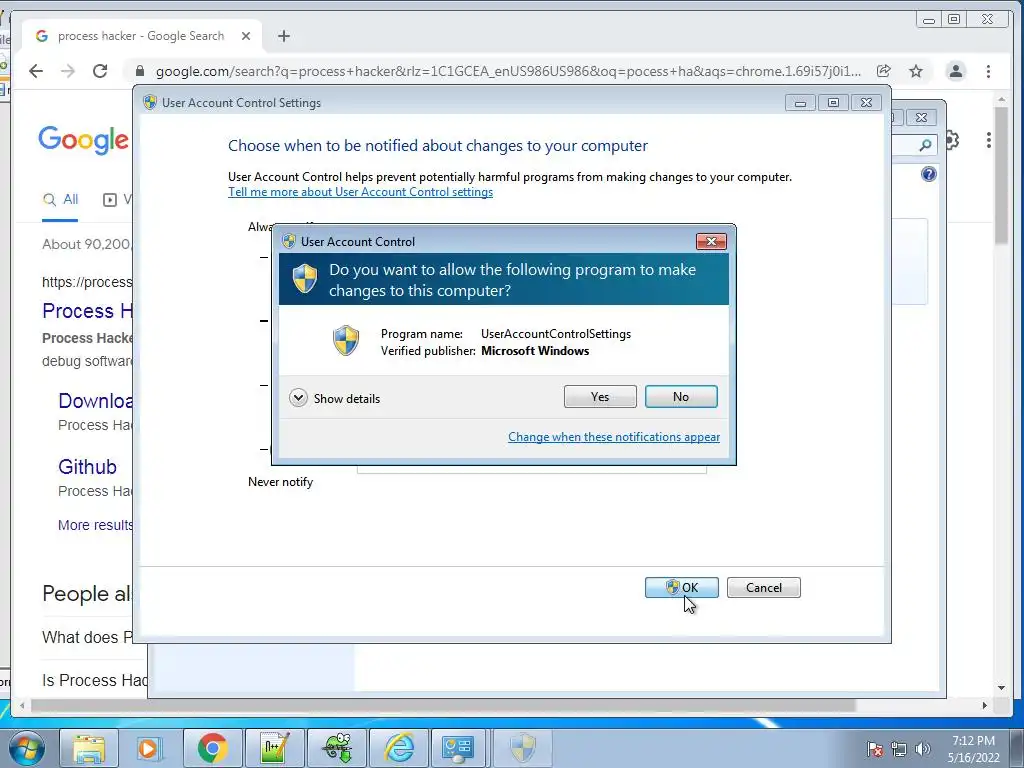Open Change when these notifications appear link
The height and width of the screenshot is (768, 1024).
[x=614, y=437]
